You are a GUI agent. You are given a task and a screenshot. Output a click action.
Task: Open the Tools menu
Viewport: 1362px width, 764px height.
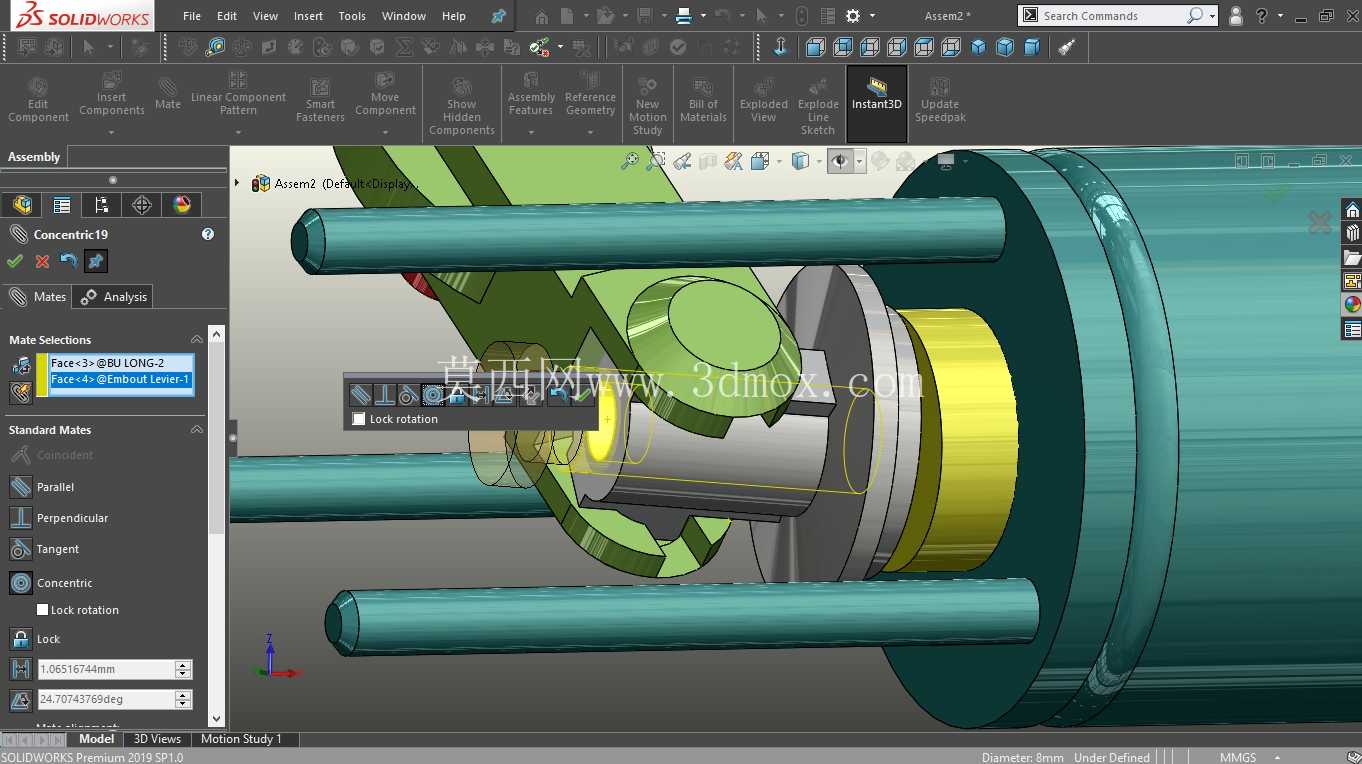[352, 16]
